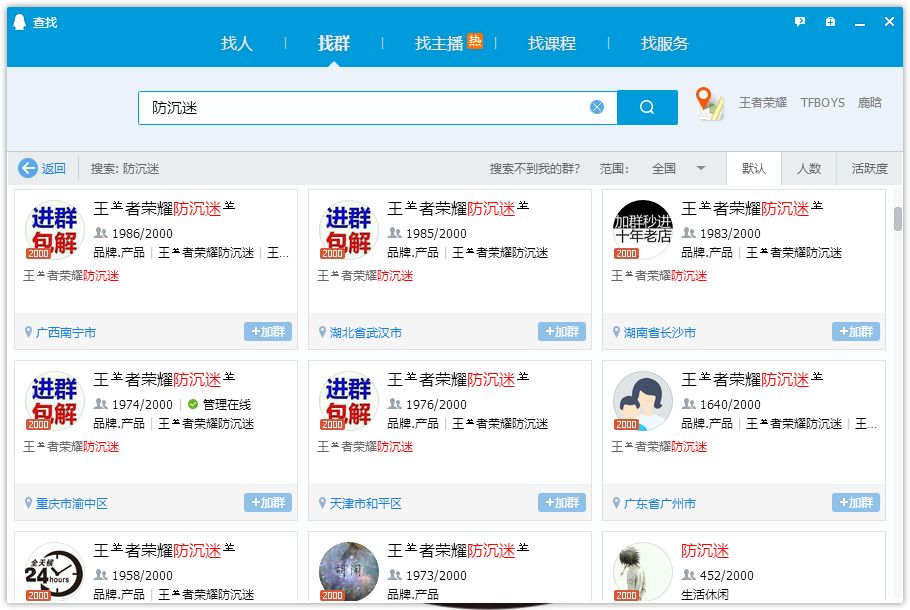Open the 找服务 tab

point(665,43)
